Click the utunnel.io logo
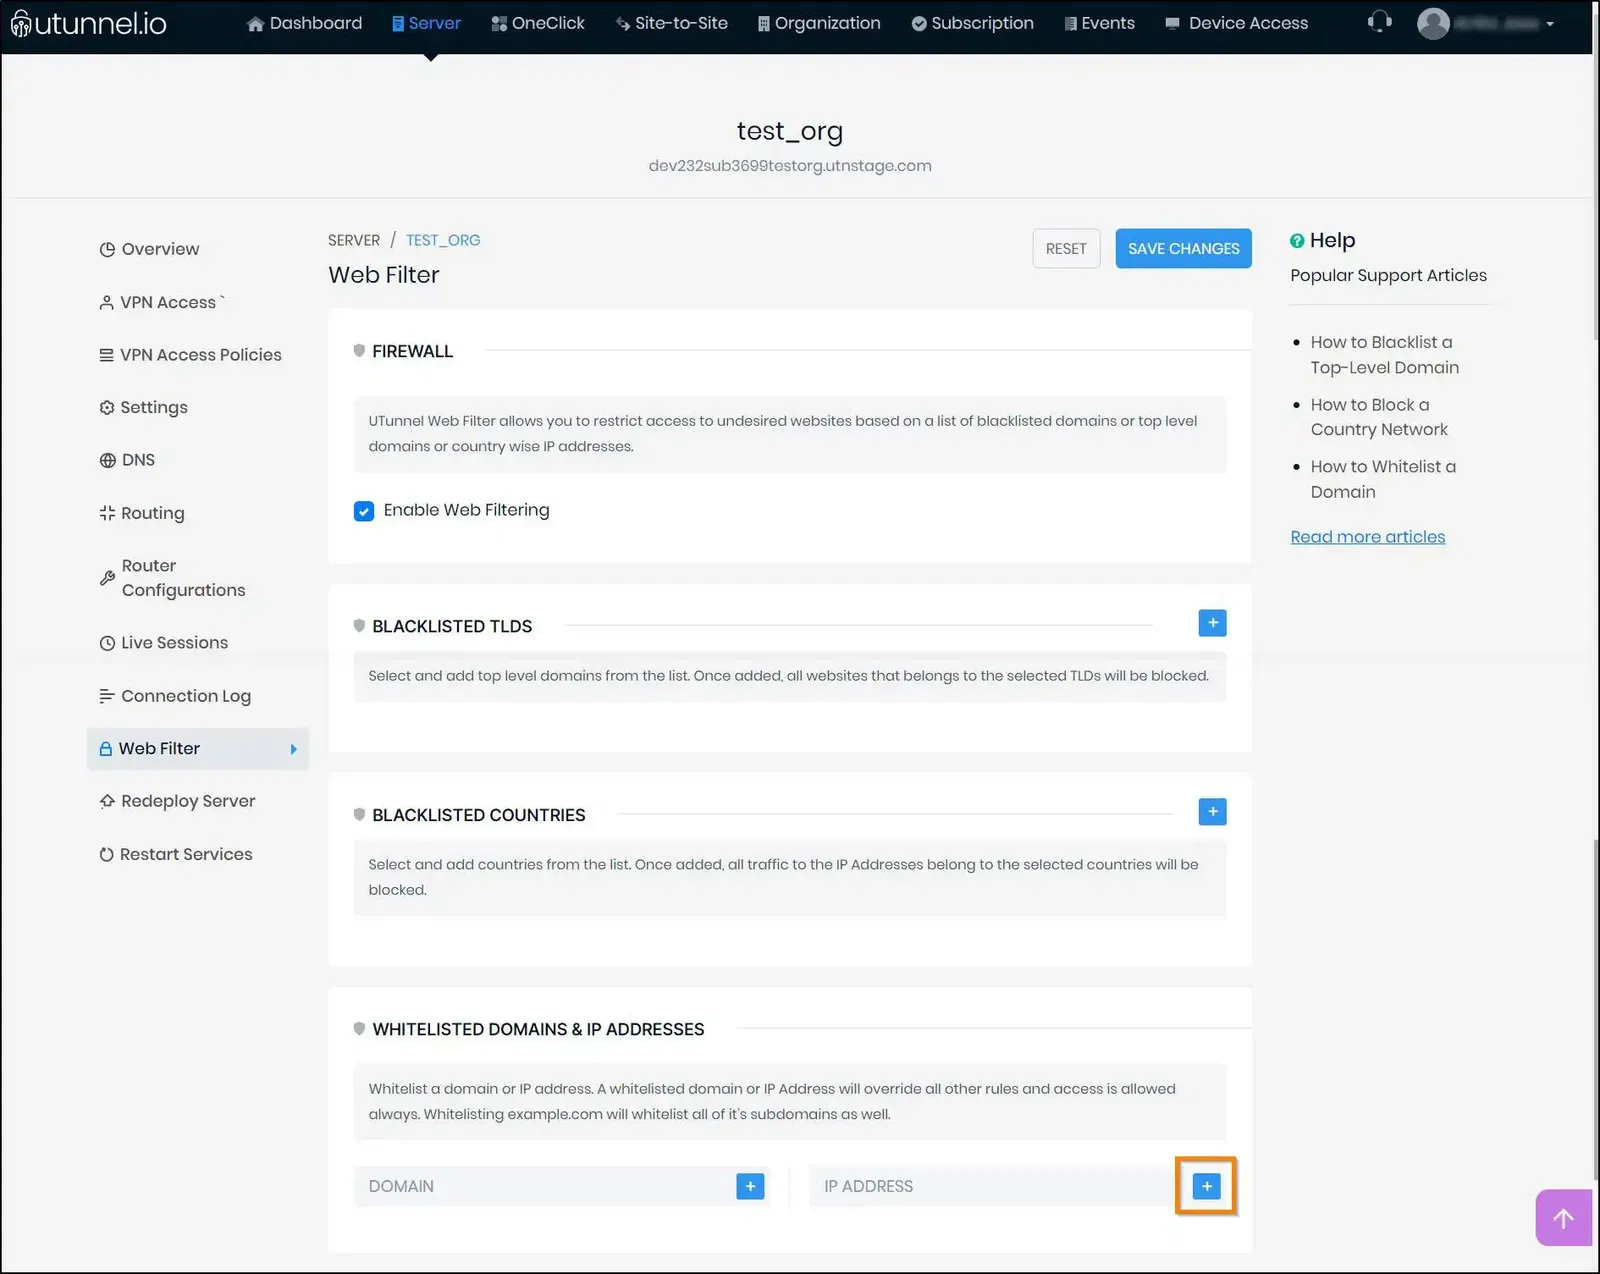1600x1274 pixels. point(88,22)
